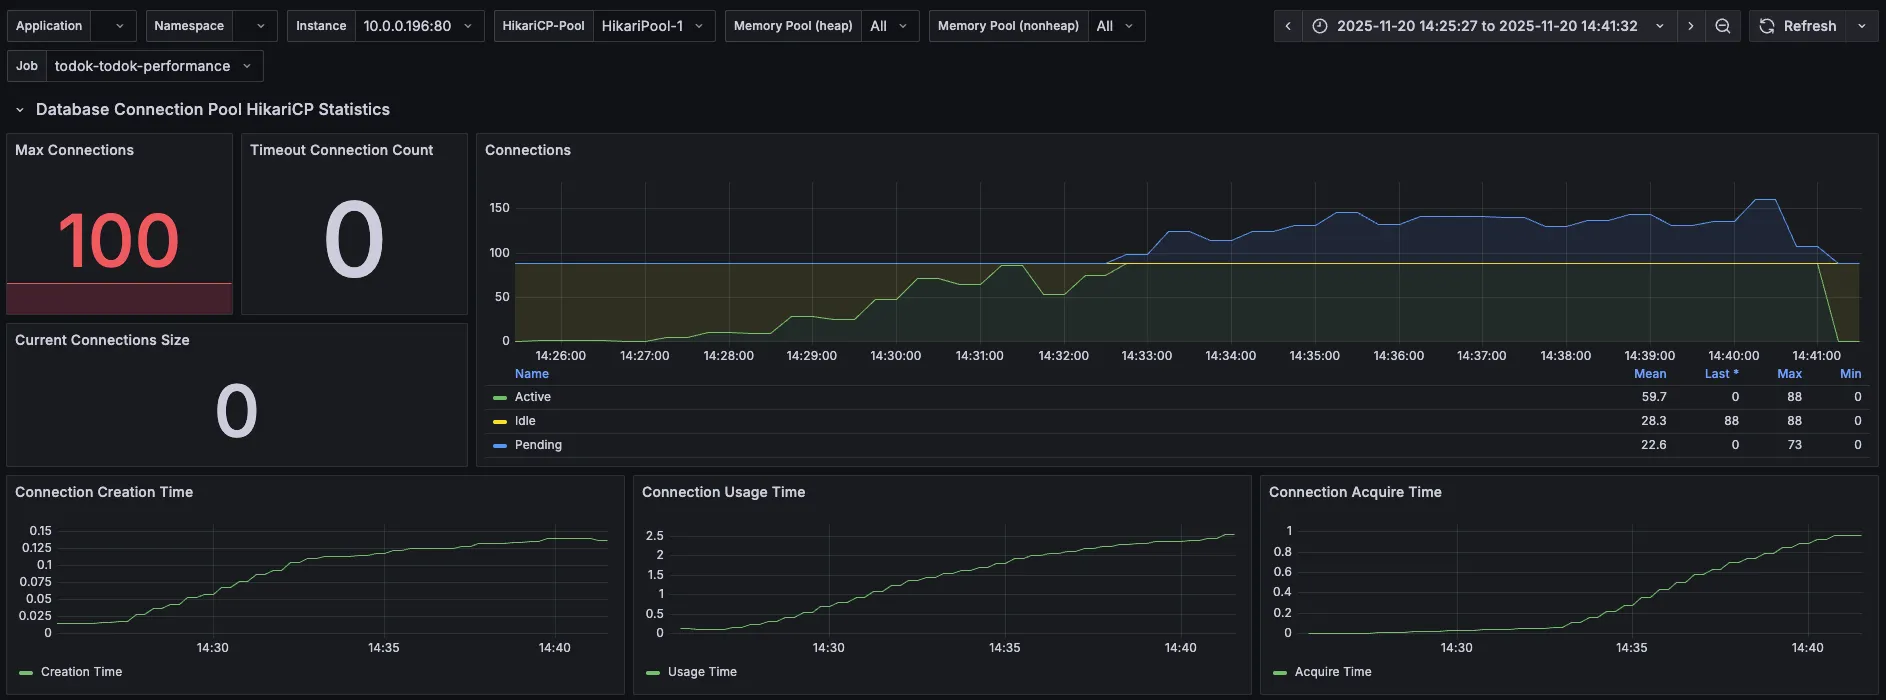Click the Max Connections panel title
This screenshot has width=1886, height=700.
[74, 150]
